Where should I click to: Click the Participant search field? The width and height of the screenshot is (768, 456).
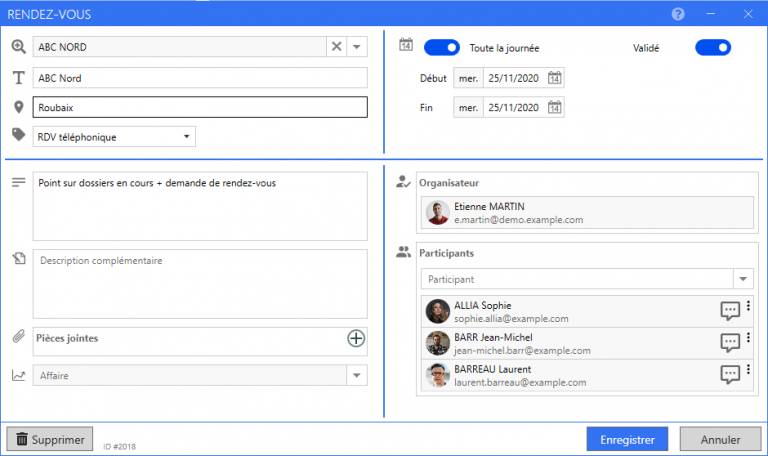tap(577, 279)
